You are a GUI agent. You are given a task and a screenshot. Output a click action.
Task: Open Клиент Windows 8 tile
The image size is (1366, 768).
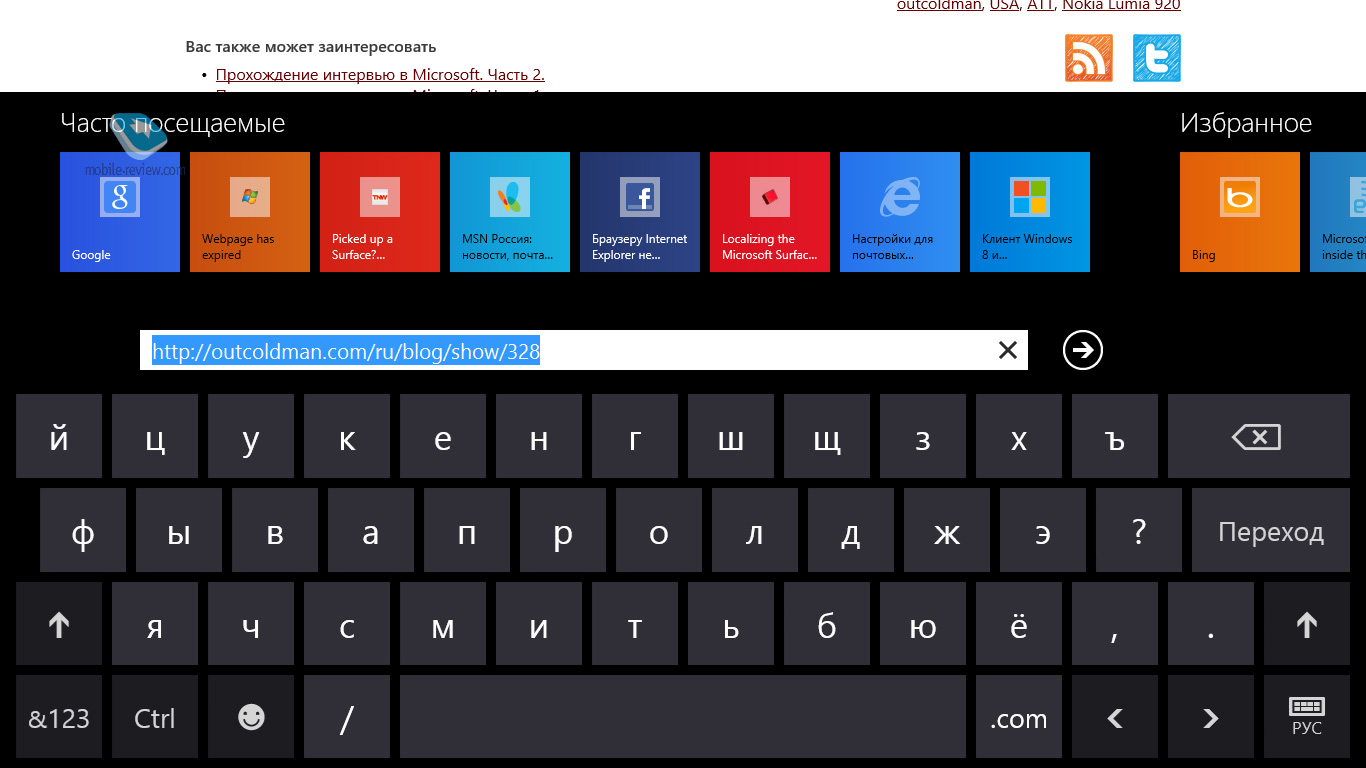pos(1030,212)
